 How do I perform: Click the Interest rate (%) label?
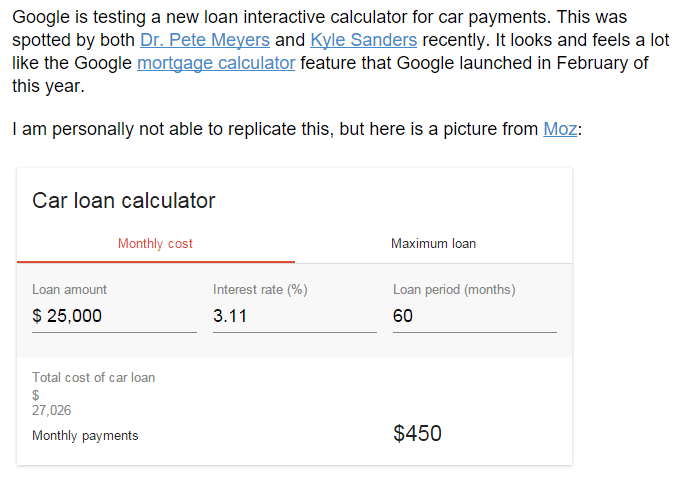pyautogui.click(x=260, y=290)
